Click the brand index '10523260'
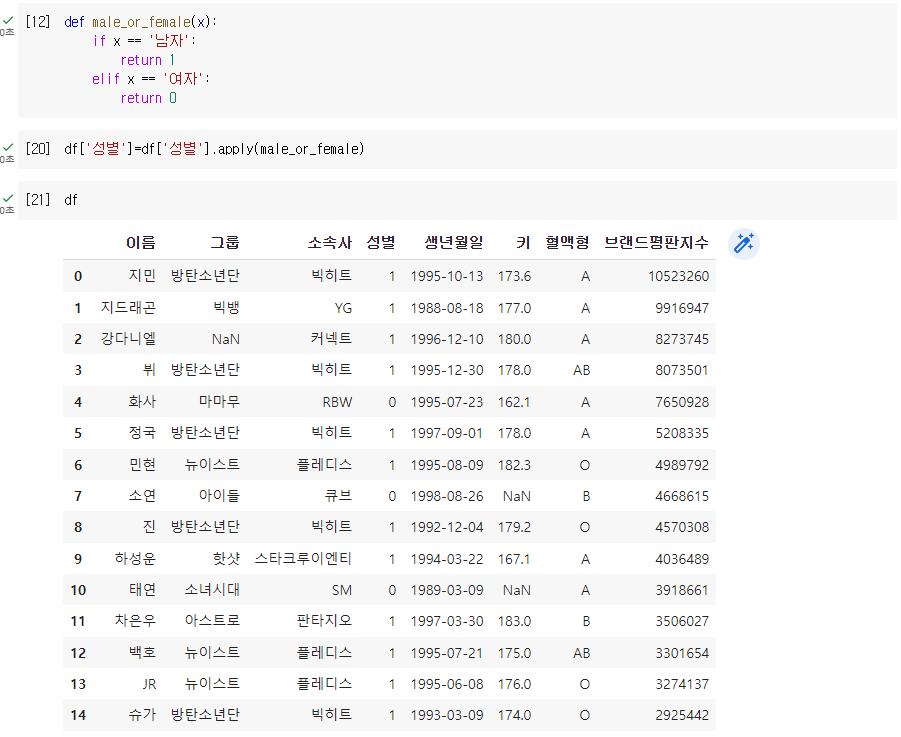The width and height of the screenshot is (901, 737). [679, 276]
